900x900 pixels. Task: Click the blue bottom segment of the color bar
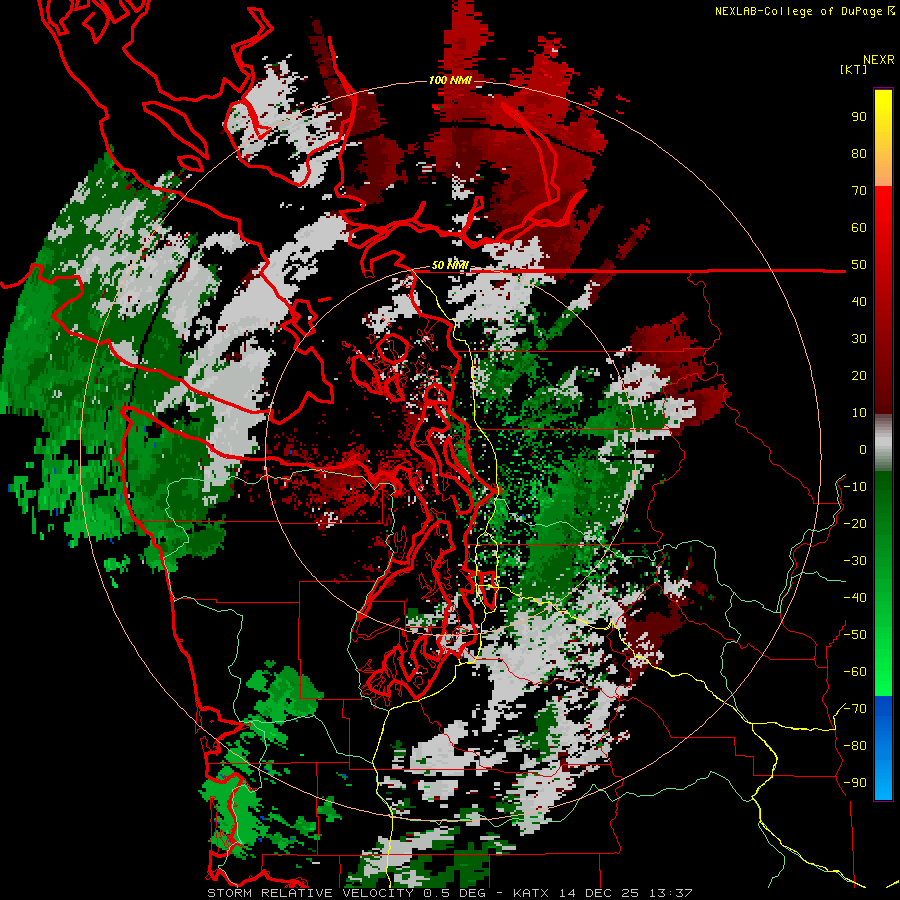click(883, 748)
